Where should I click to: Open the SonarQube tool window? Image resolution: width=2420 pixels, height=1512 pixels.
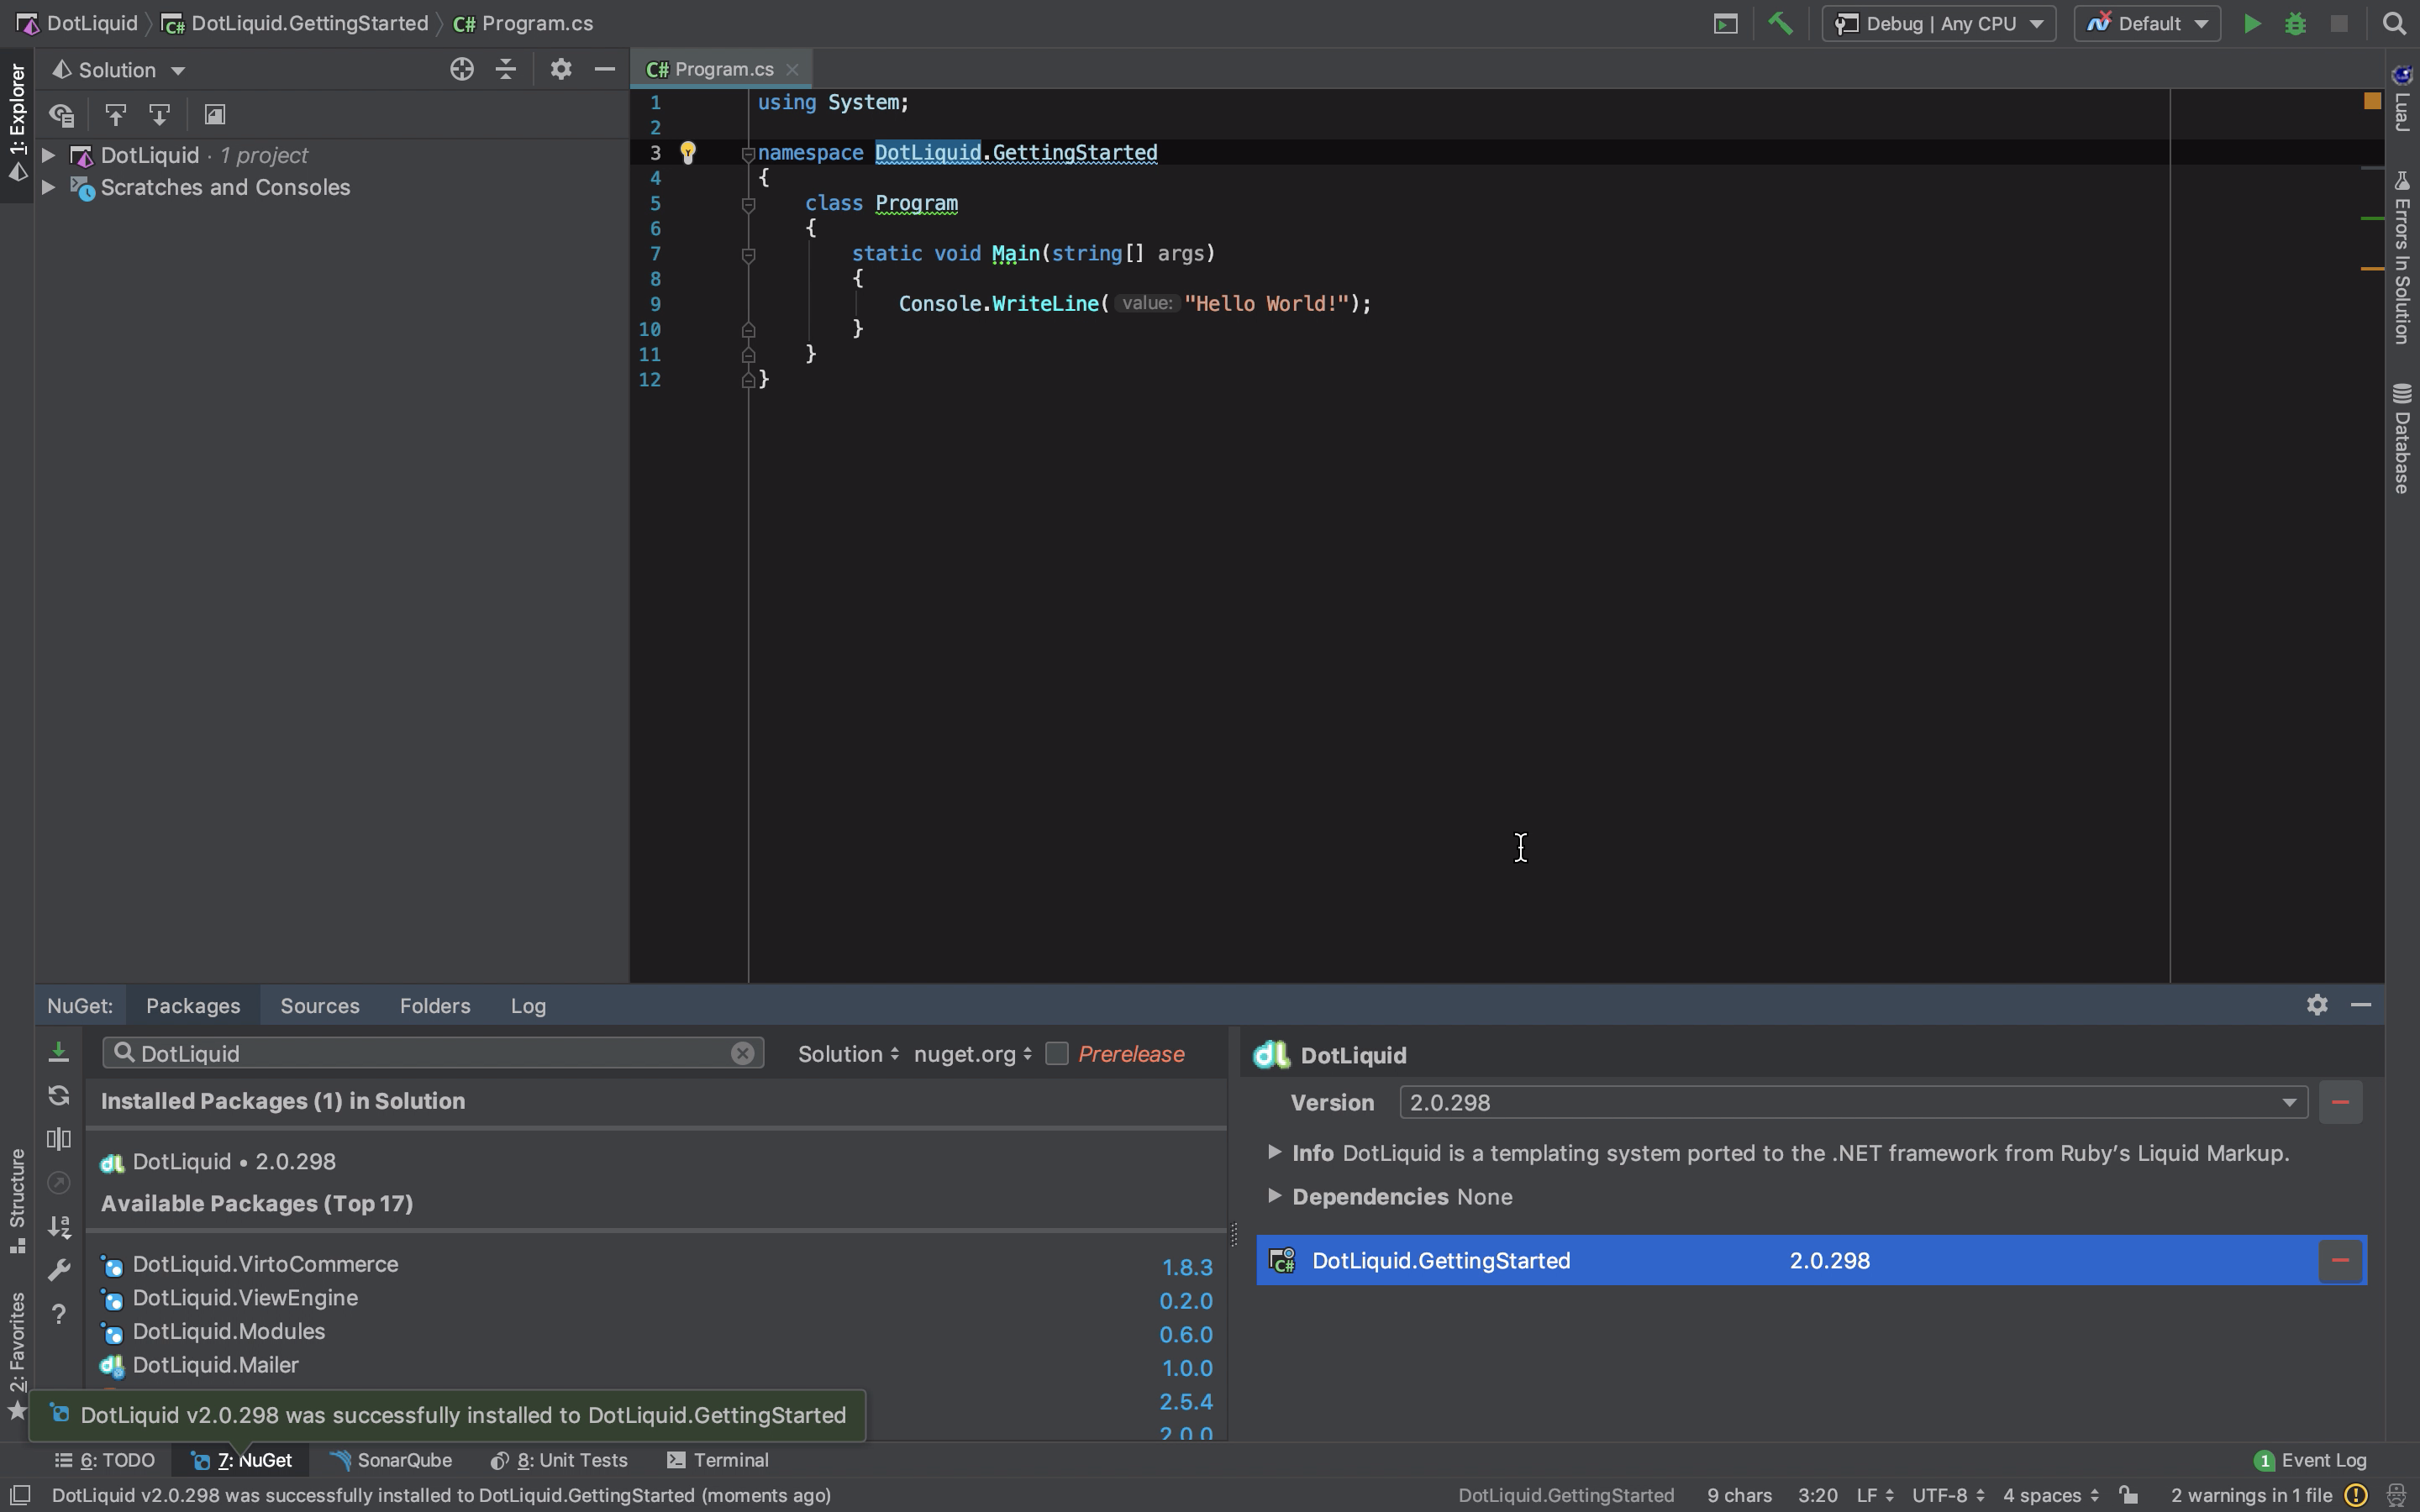click(x=391, y=1460)
